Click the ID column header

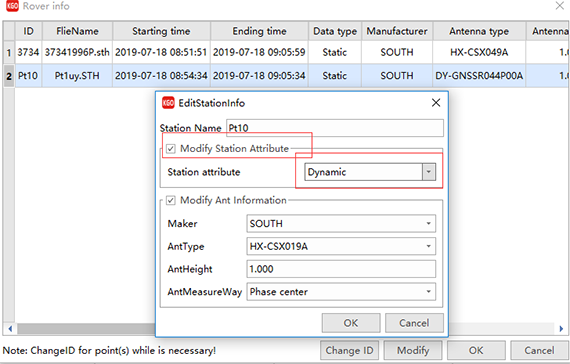tap(28, 31)
